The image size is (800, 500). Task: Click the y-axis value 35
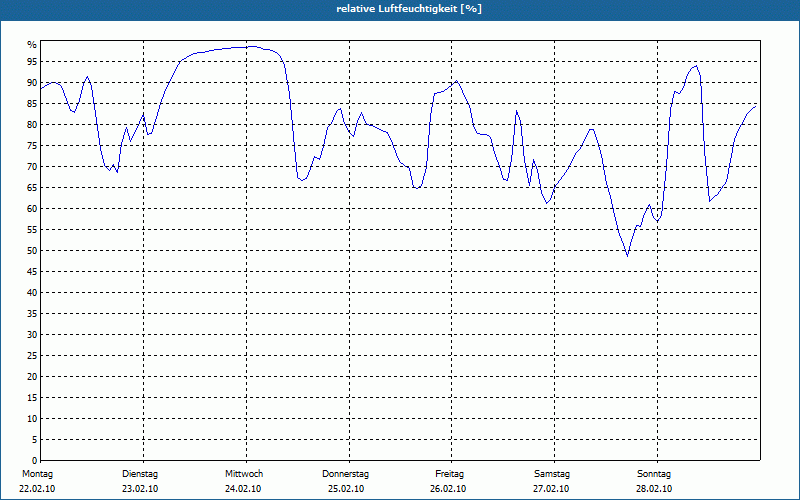[x=32, y=314]
